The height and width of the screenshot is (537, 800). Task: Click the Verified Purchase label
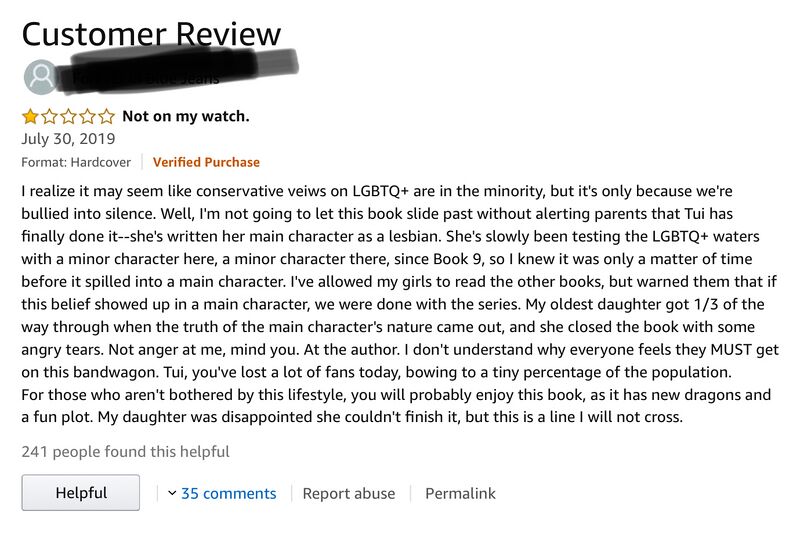tap(206, 162)
